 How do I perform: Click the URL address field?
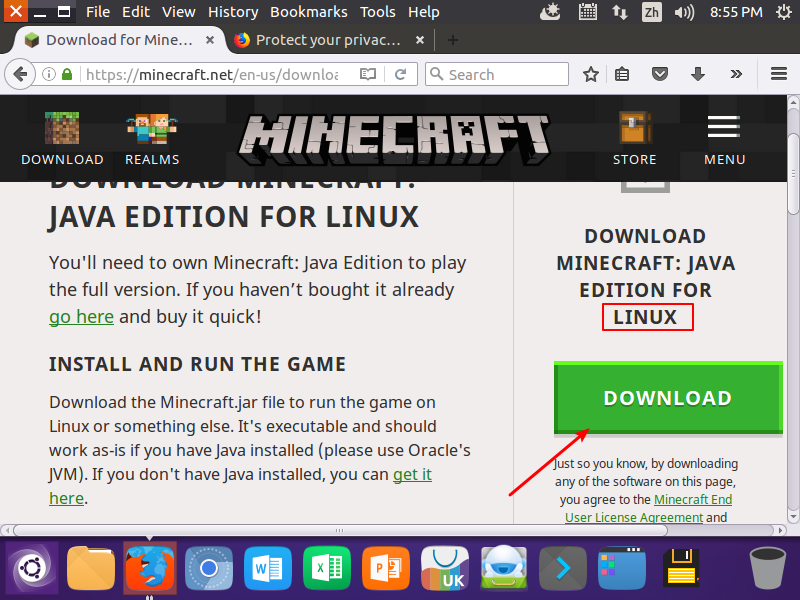212,74
